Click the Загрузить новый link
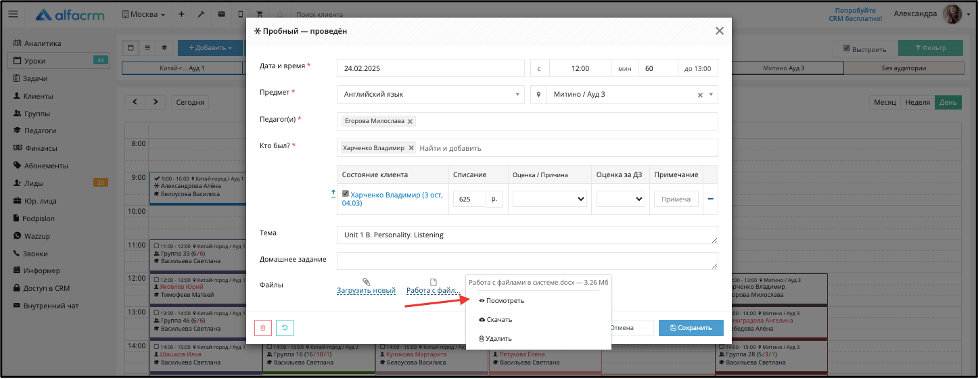 tap(367, 291)
